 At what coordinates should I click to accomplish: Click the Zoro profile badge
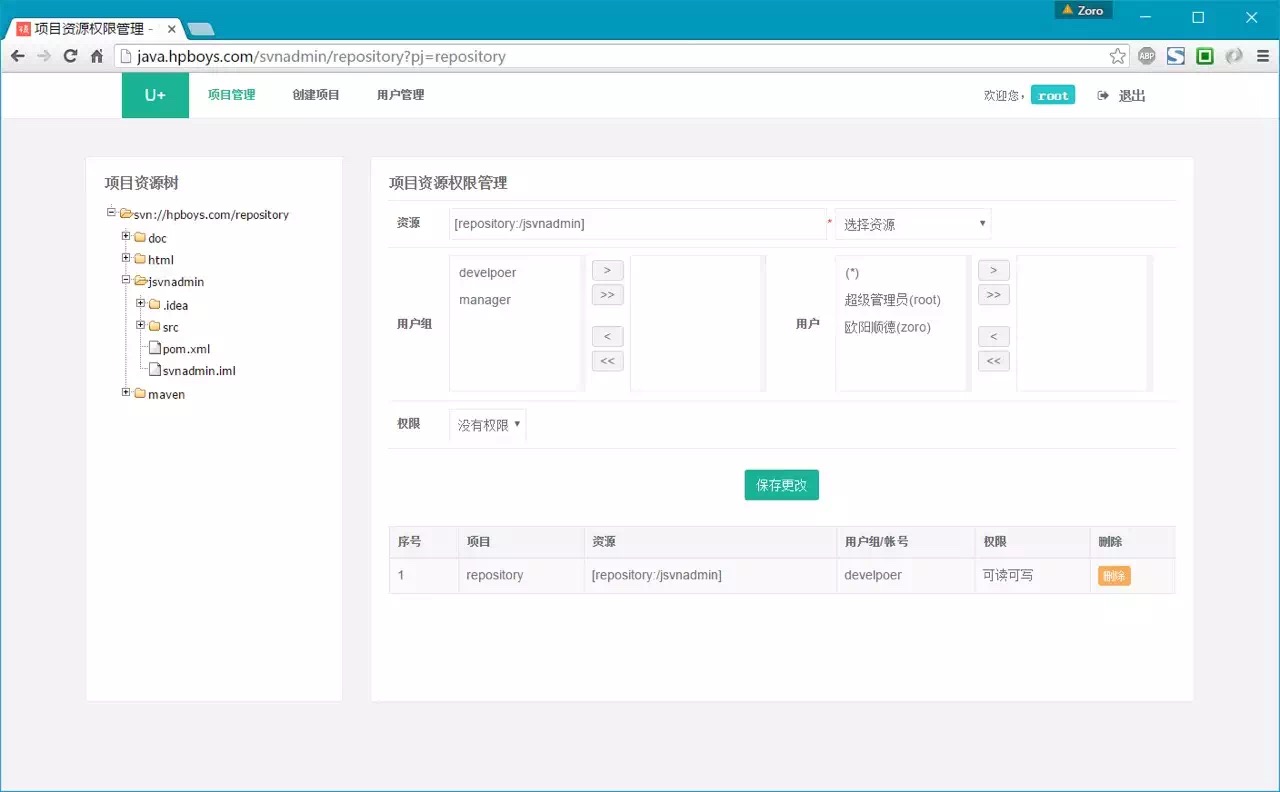tap(1083, 10)
